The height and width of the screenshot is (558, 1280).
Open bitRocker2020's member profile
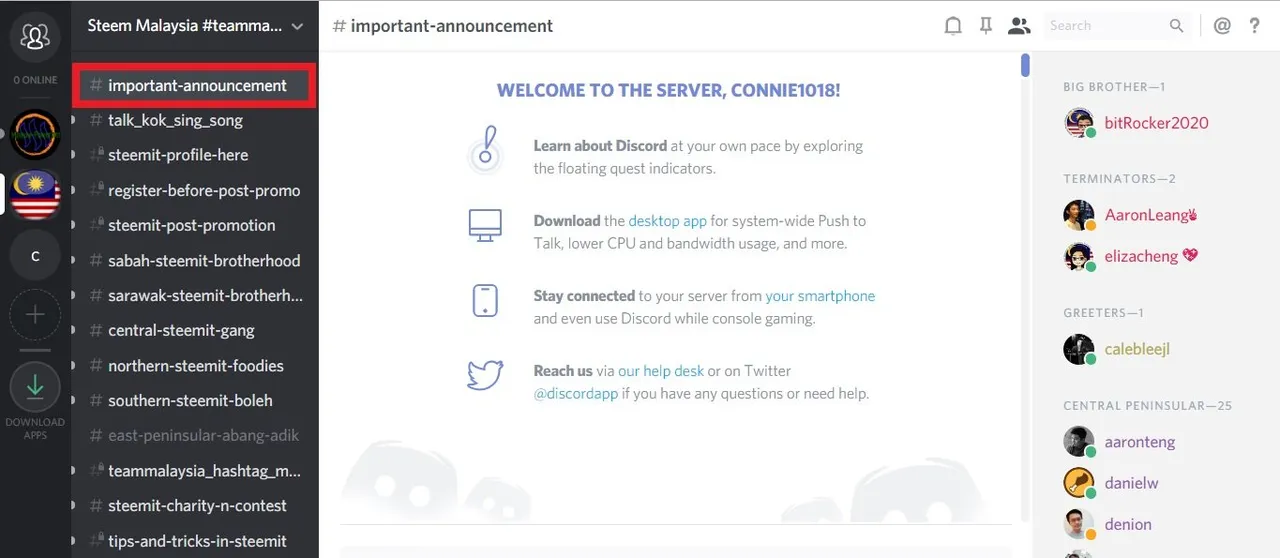click(x=1156, y=123)
